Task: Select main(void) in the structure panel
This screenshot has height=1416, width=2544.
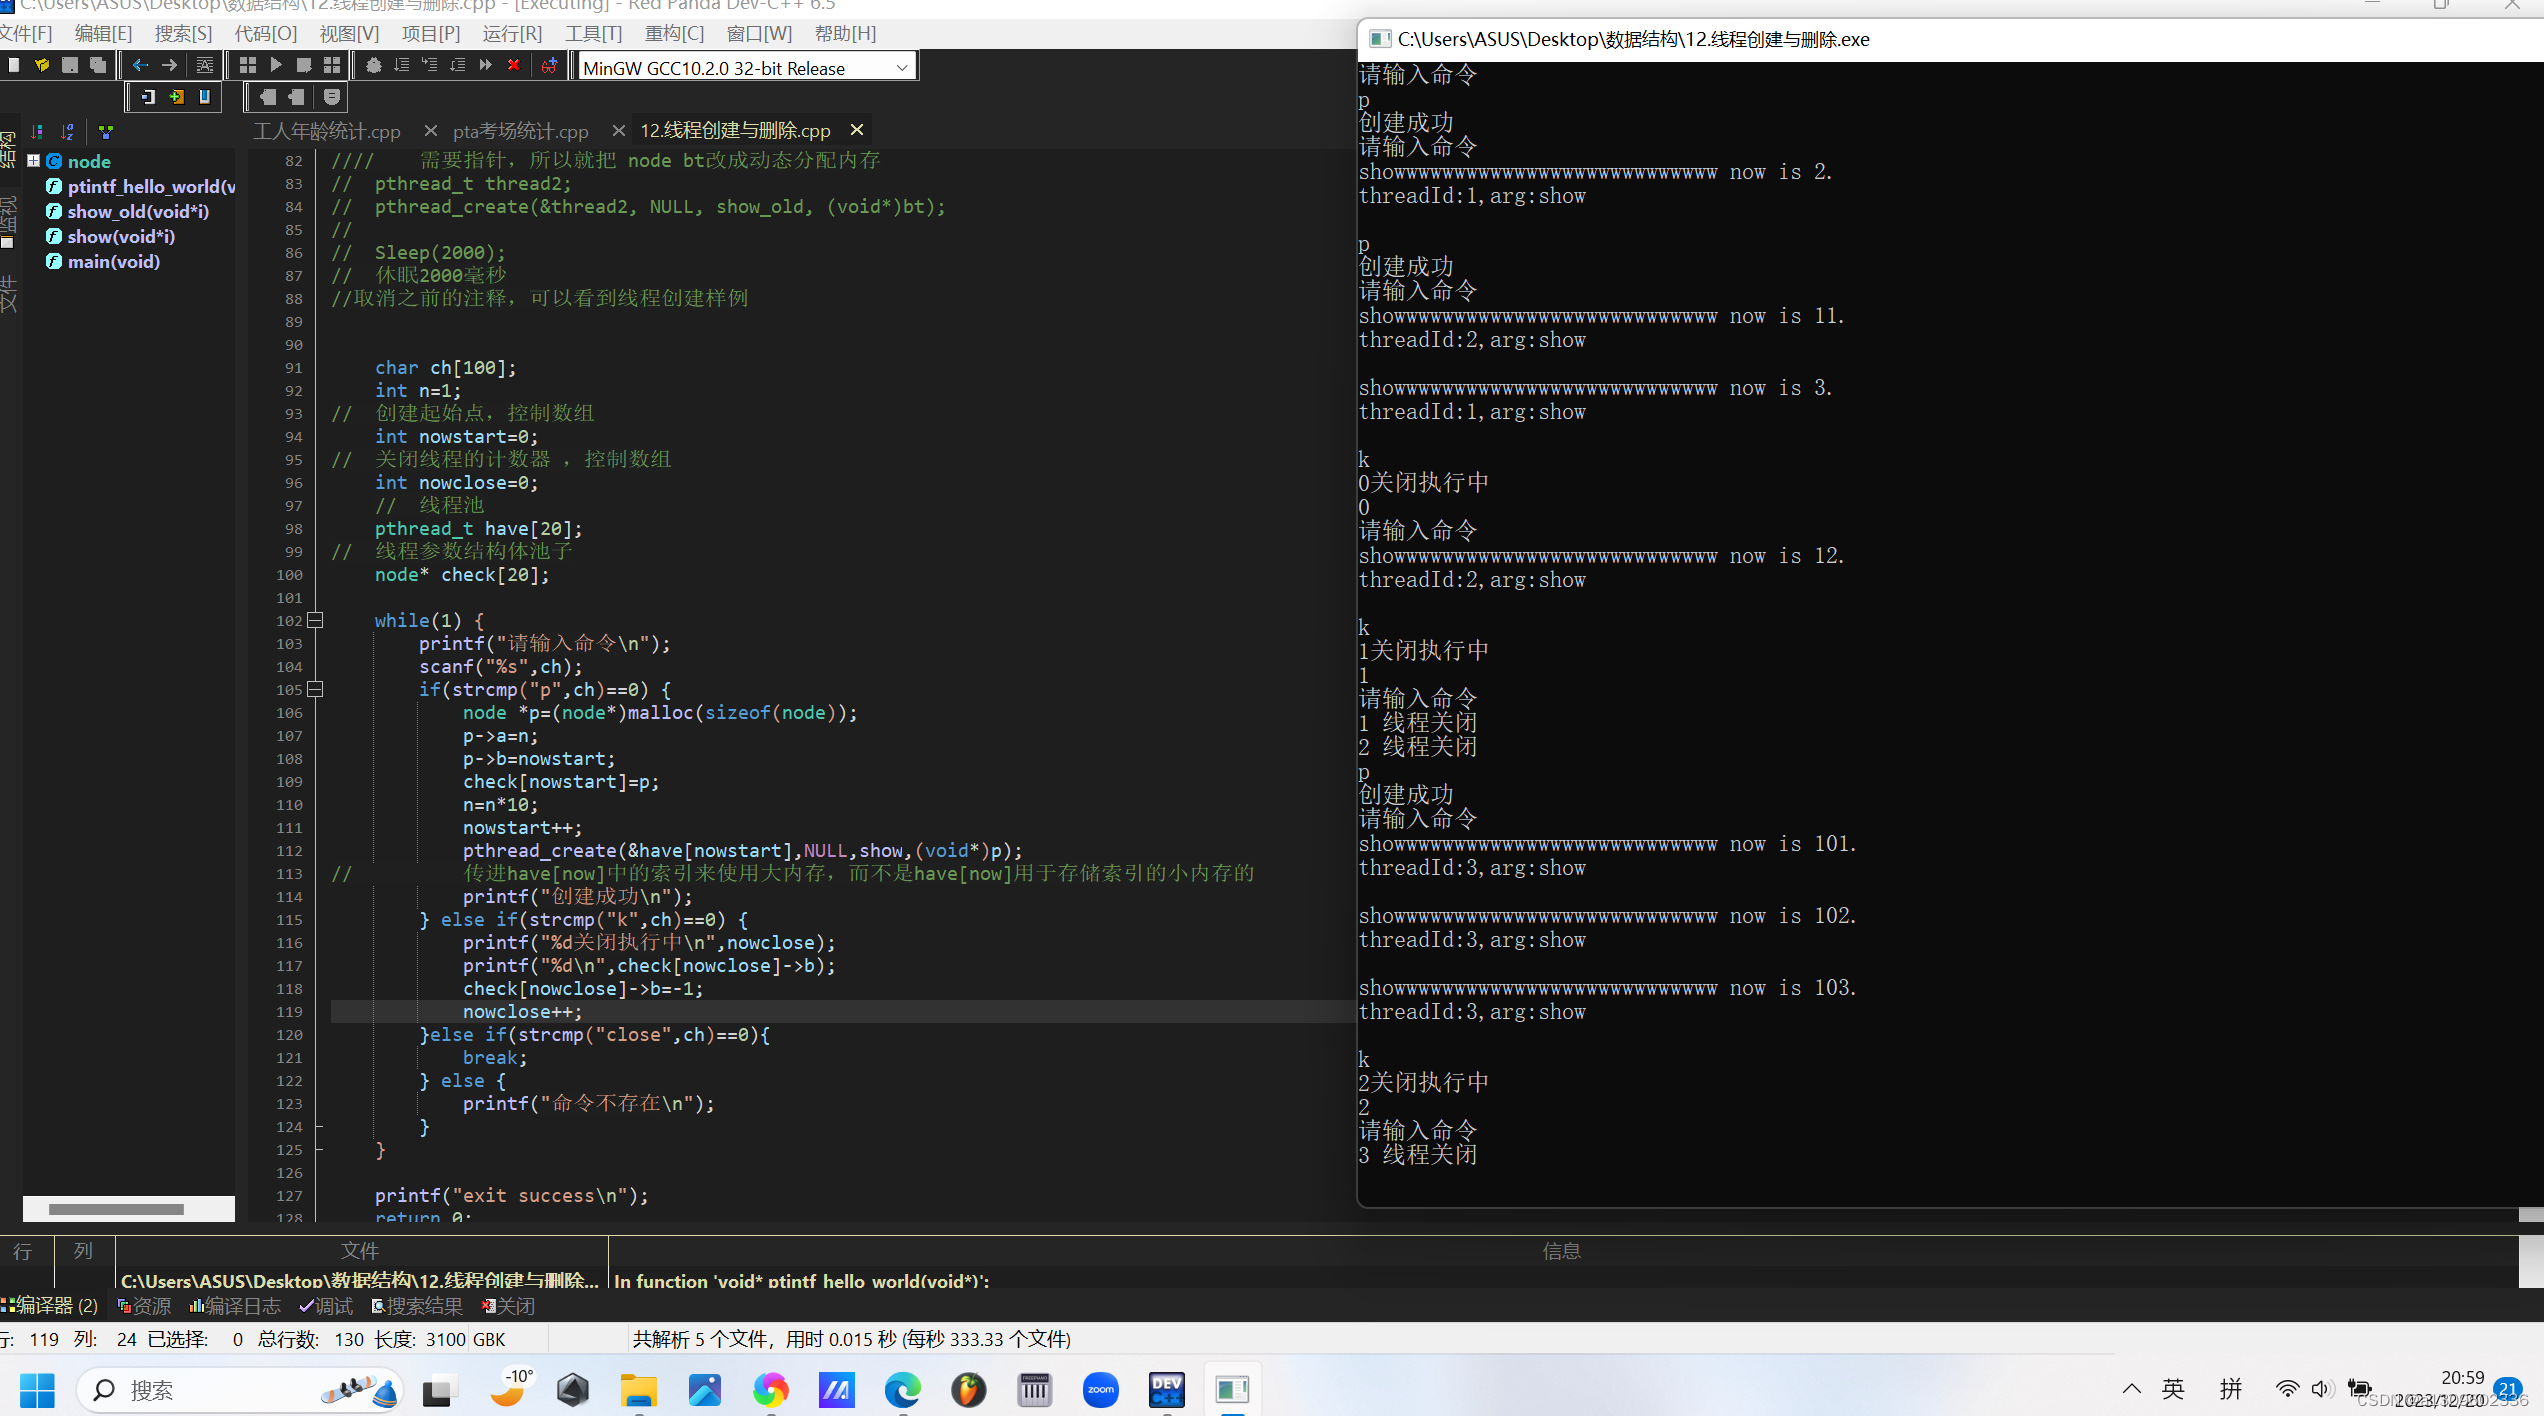Action: pyautogui.click(x=113, y=261)
